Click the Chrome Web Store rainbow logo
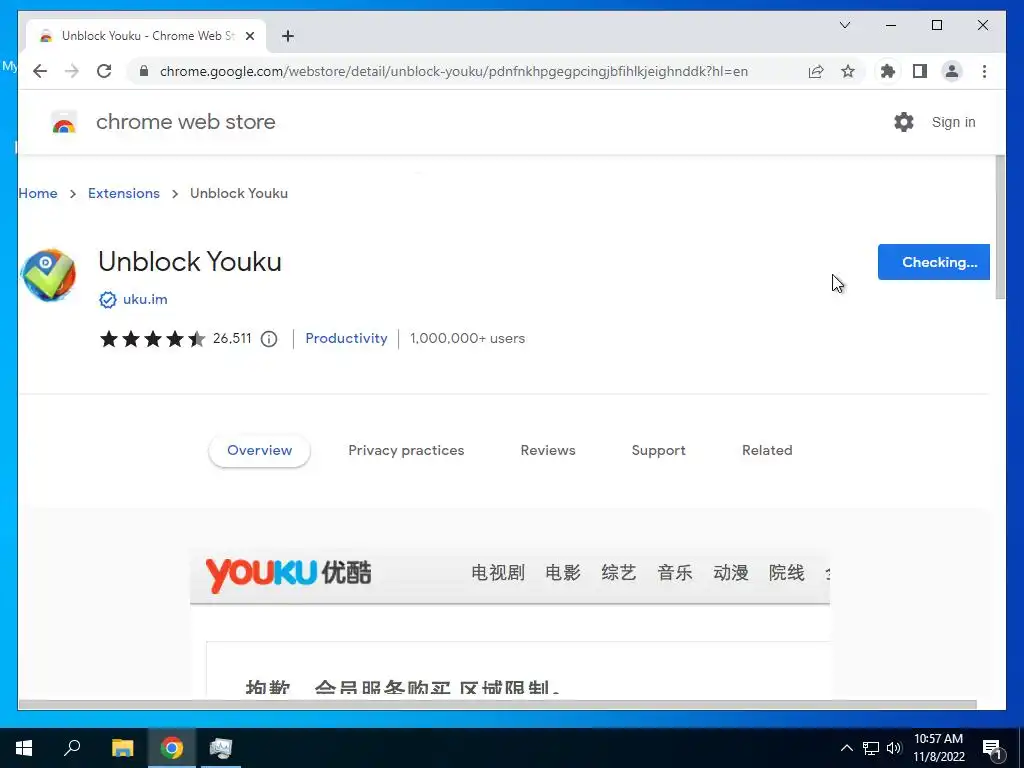Image resolution: width=1024 pixels, height=768 pixels. coord(64,122)
